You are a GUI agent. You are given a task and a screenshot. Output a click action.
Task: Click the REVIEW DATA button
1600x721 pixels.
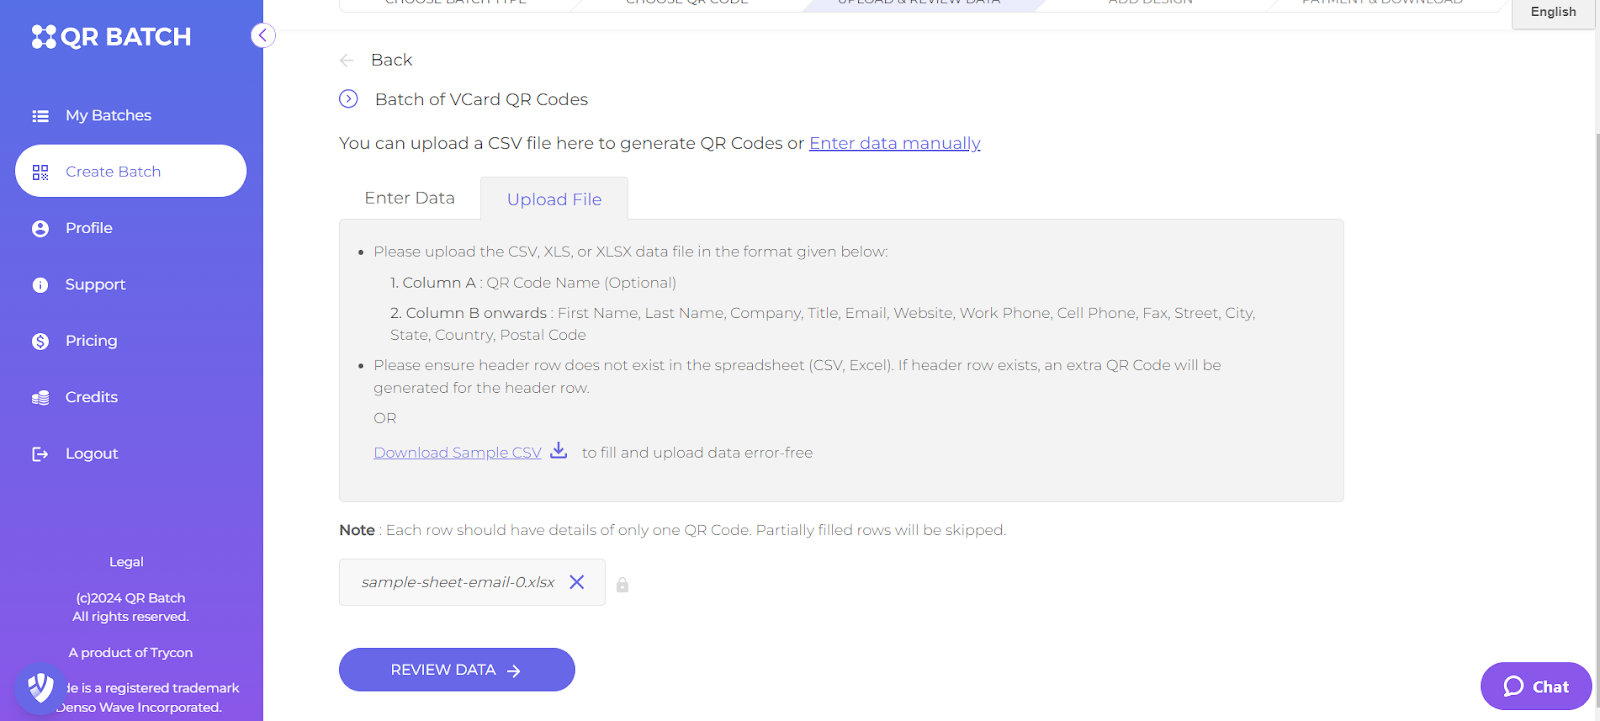click(457, 670)
